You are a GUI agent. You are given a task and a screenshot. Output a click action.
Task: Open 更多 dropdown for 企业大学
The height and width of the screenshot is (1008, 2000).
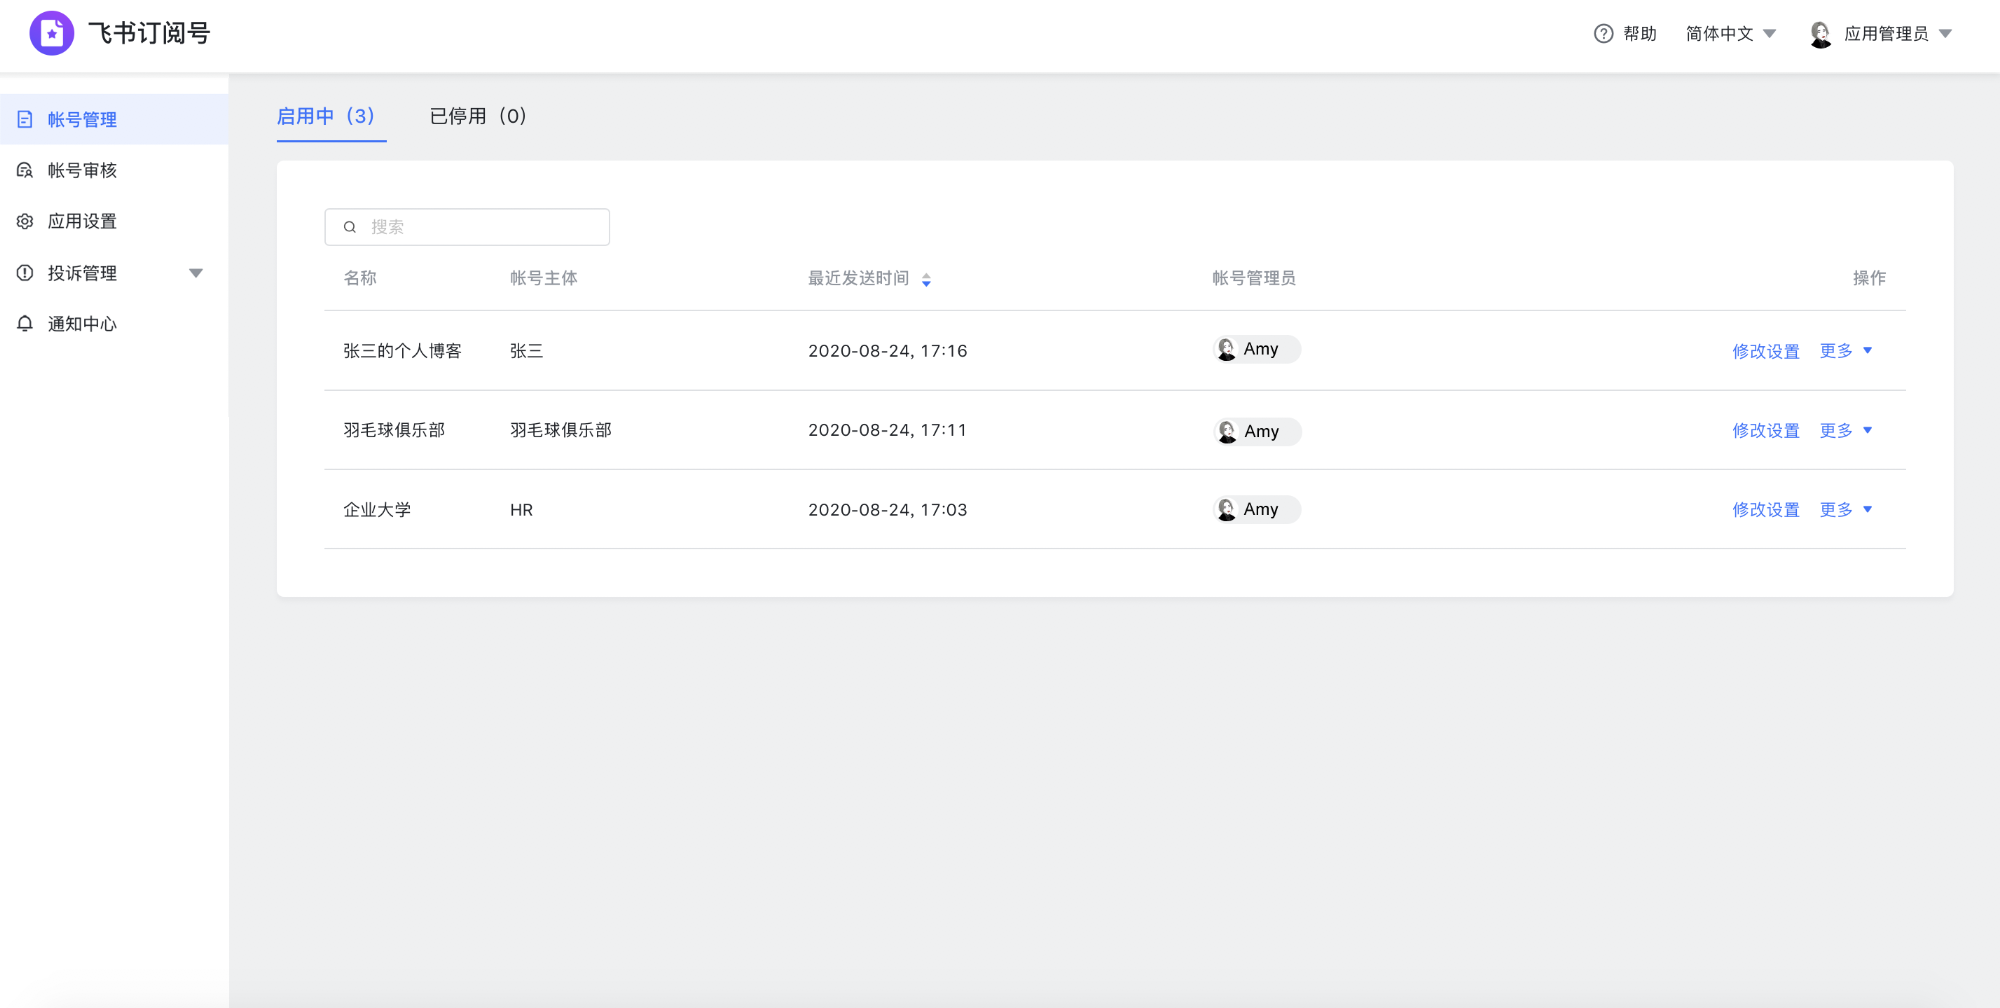[x=1845, y=510]
